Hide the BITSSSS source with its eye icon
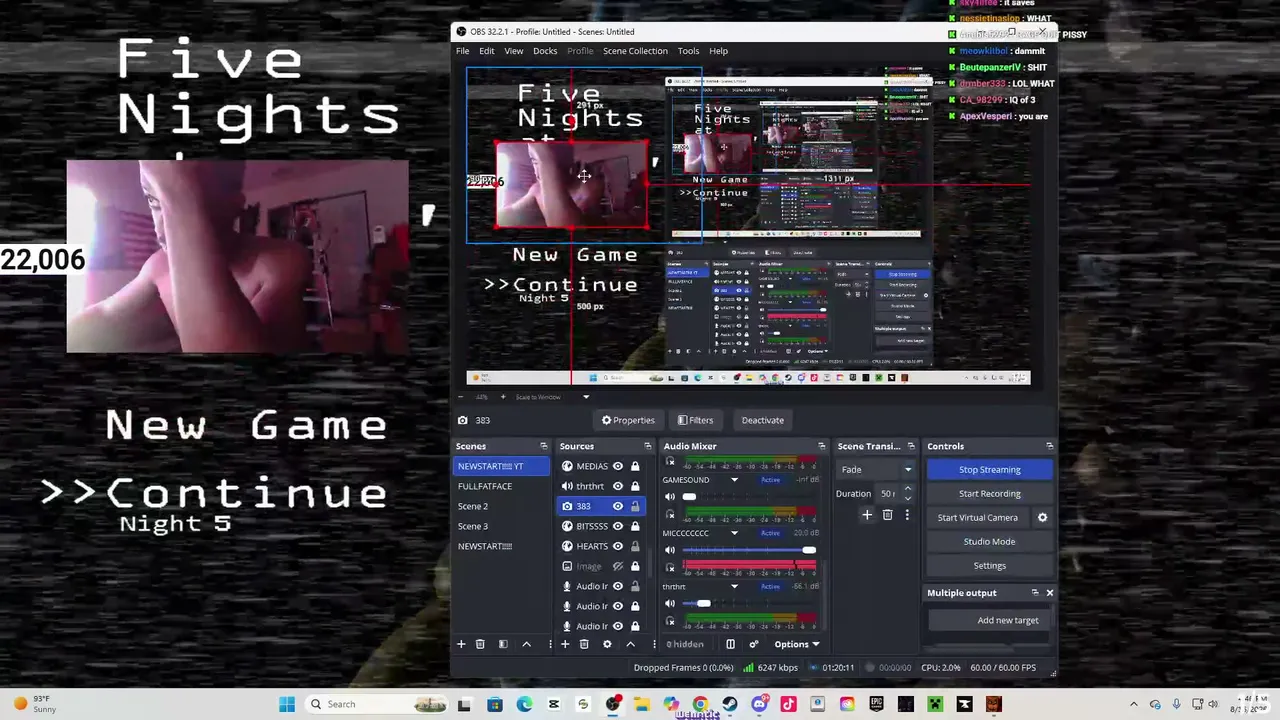1280x720 pixels. pyautogui.click(x=617, y=526)
